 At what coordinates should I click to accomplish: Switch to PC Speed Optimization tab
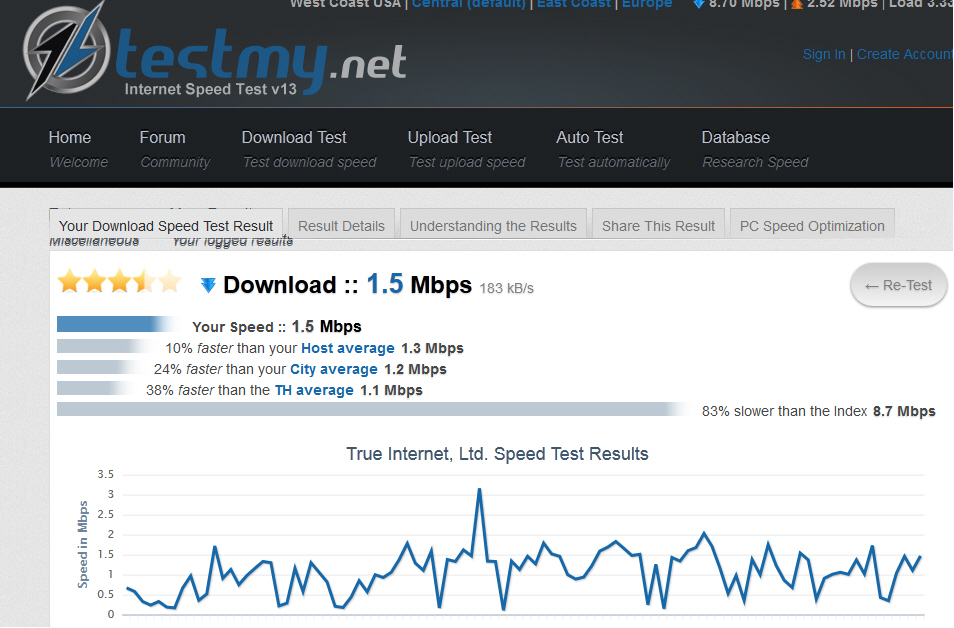coord(812,226)
